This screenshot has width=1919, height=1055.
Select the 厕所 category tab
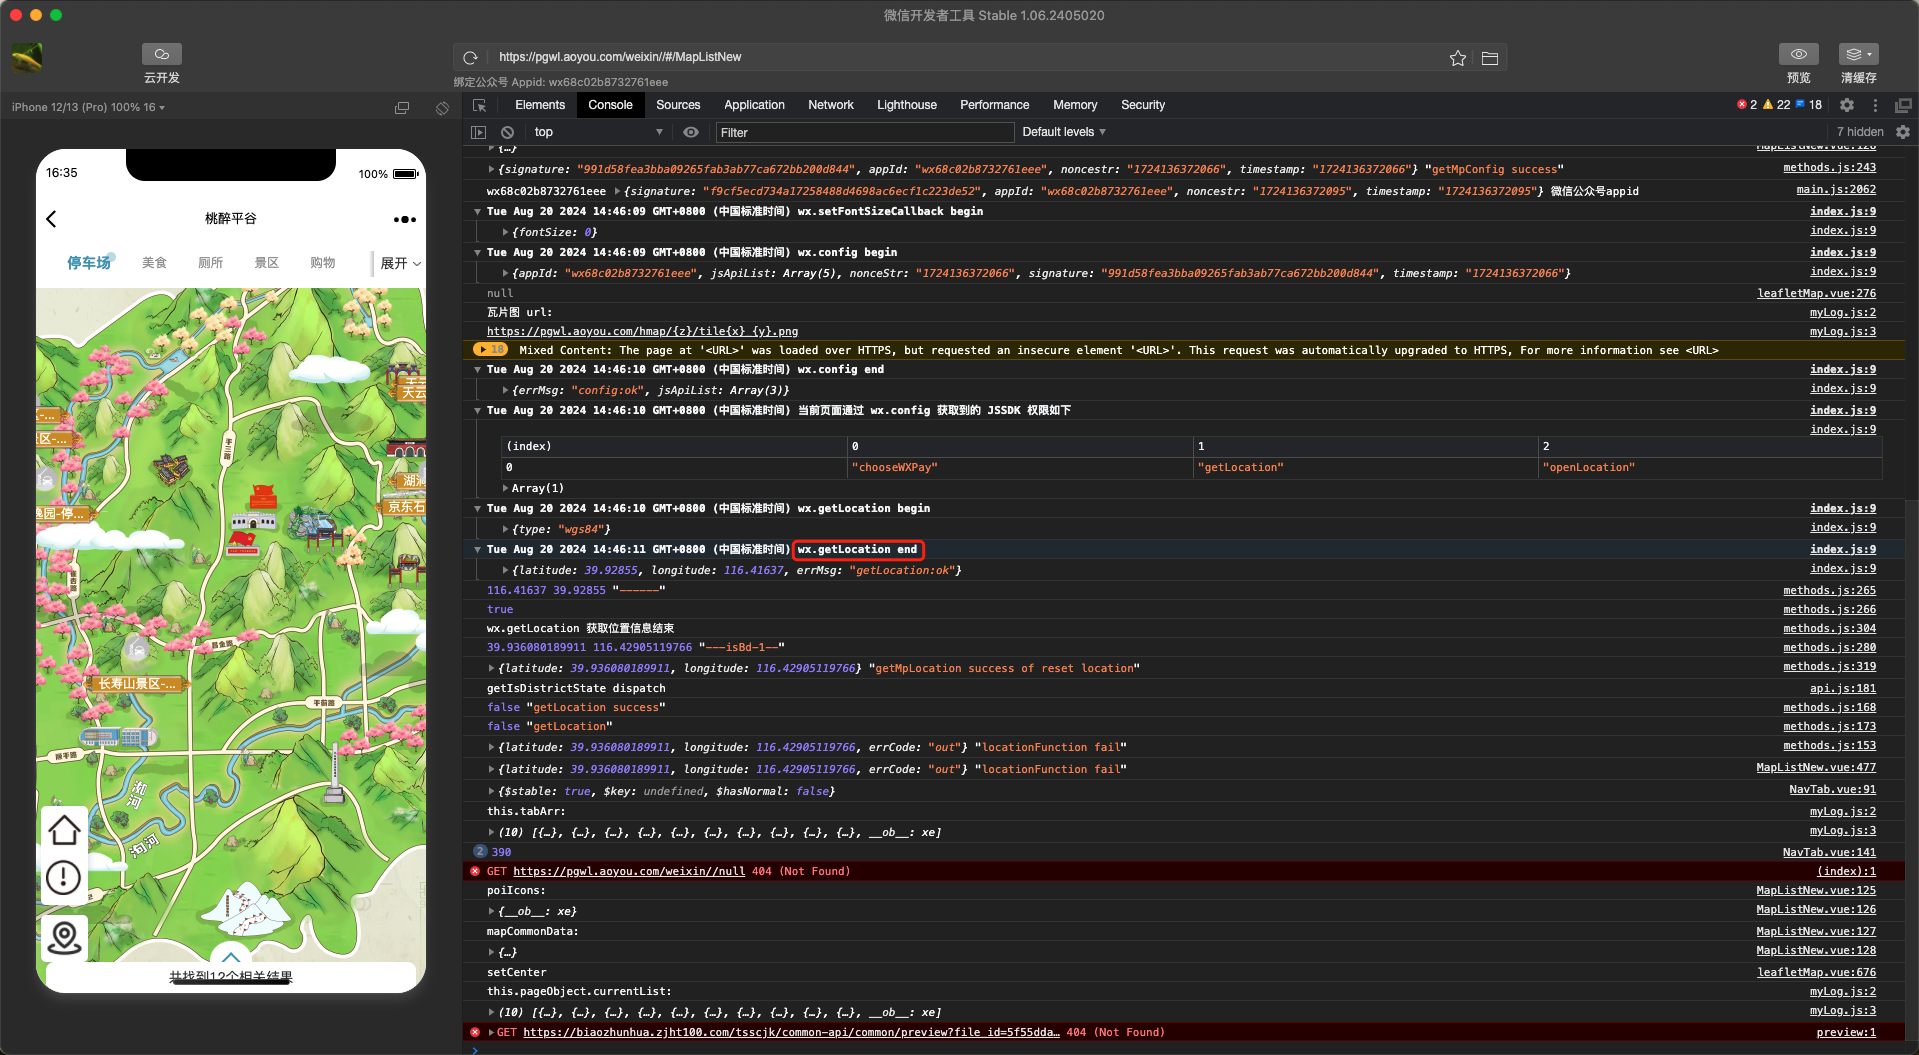point(210,263)
